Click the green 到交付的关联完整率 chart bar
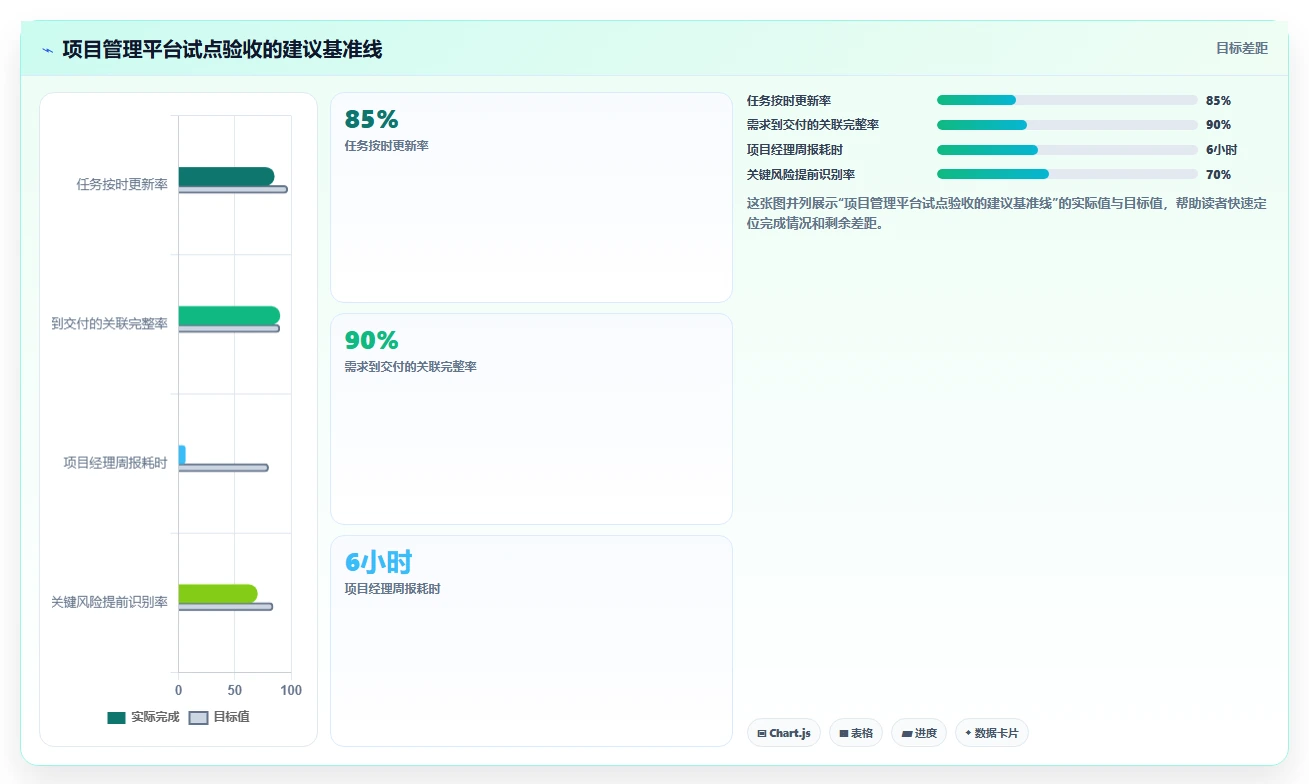The height and width of the screenshot is (784, 1309). tap(229, 316)
